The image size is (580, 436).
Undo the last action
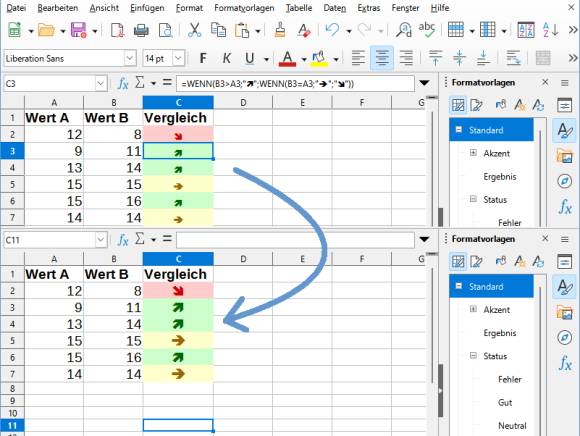[332, 30]
